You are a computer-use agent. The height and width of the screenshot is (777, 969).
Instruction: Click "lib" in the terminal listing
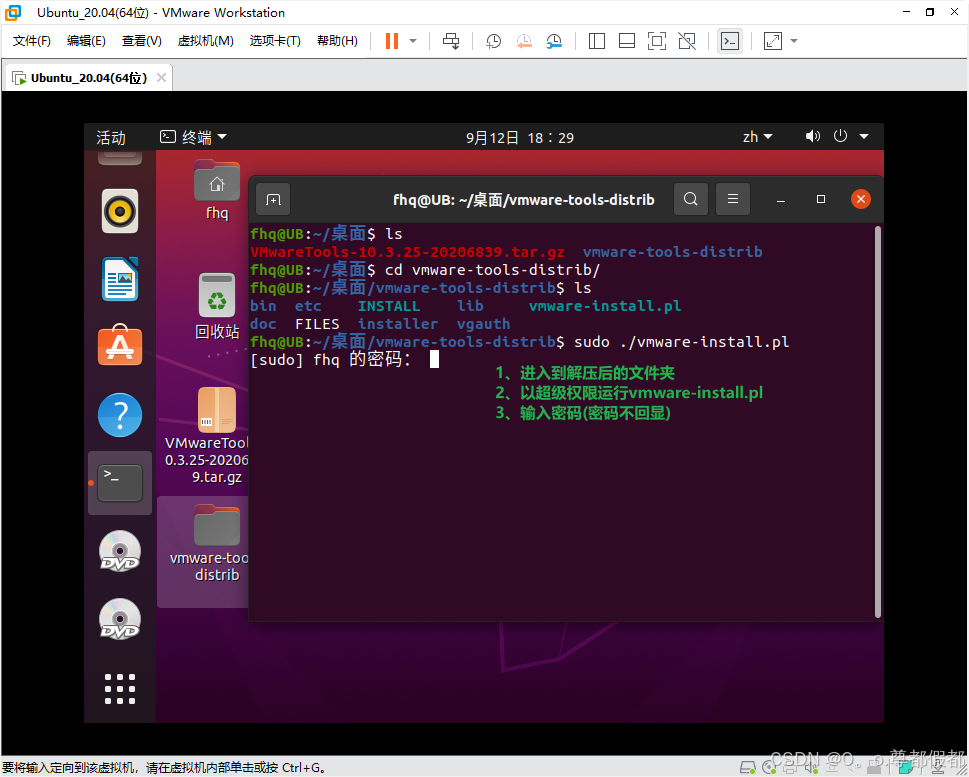pyautogui.click(x=470, y=306)
